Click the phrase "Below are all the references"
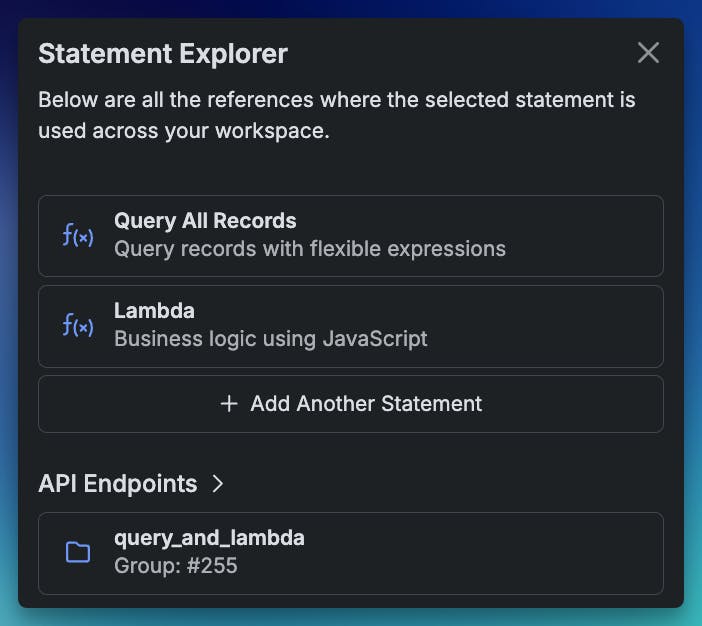This screenshot has width=702, height=626. (x=168, y=101)
